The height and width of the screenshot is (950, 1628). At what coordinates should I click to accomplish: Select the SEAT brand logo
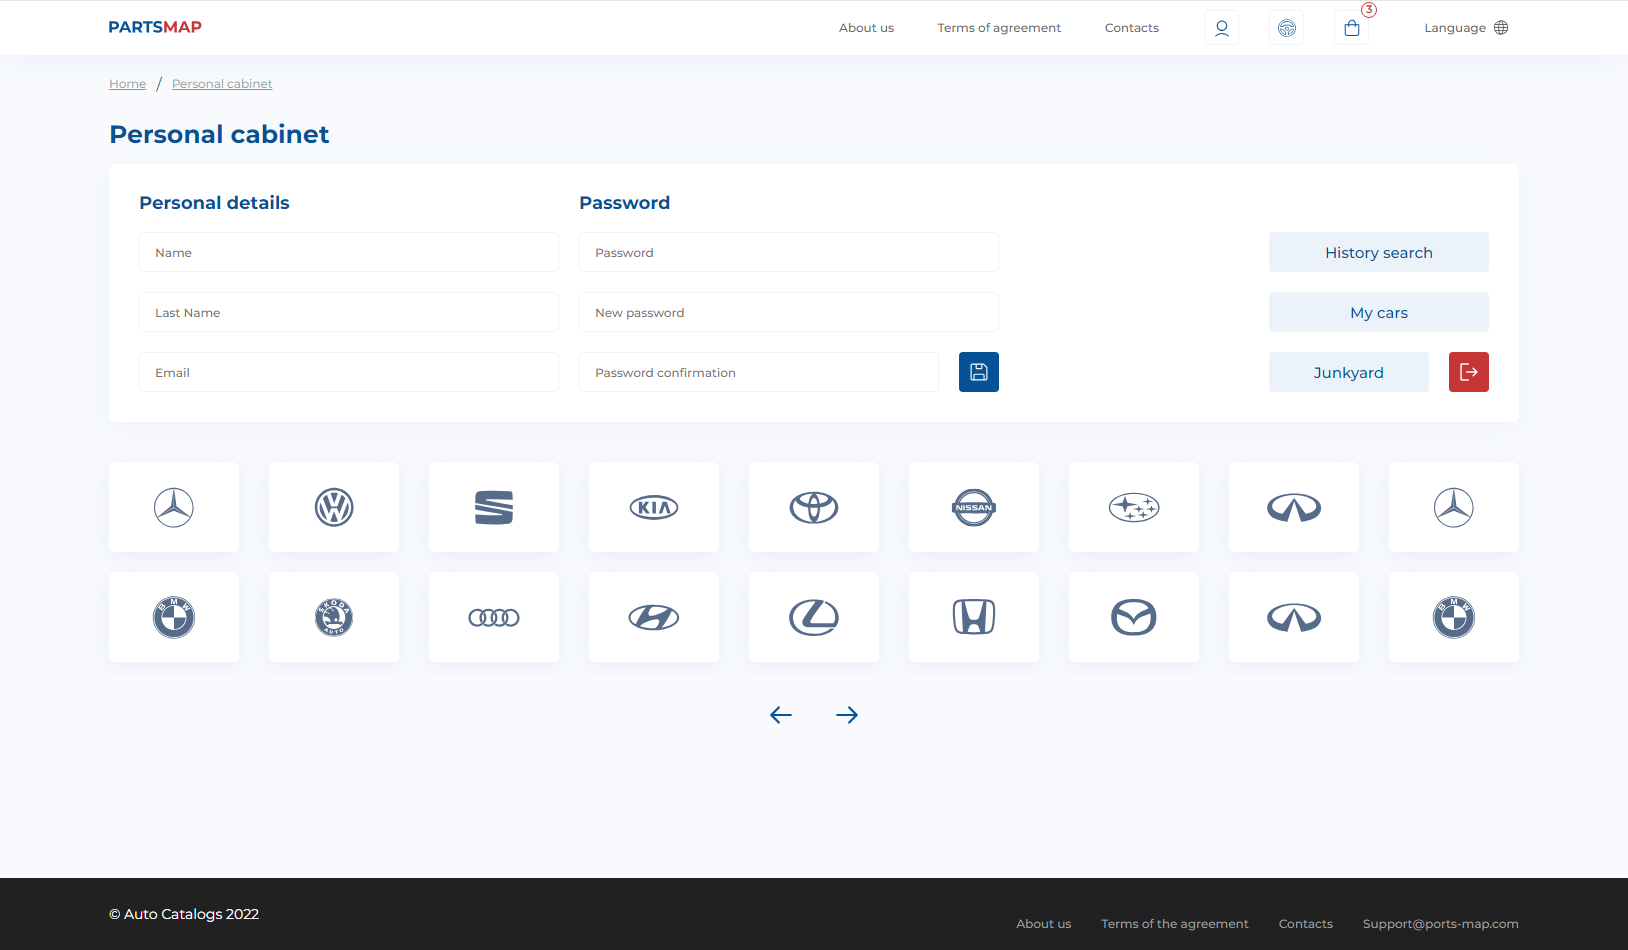(x=494, y=507)
